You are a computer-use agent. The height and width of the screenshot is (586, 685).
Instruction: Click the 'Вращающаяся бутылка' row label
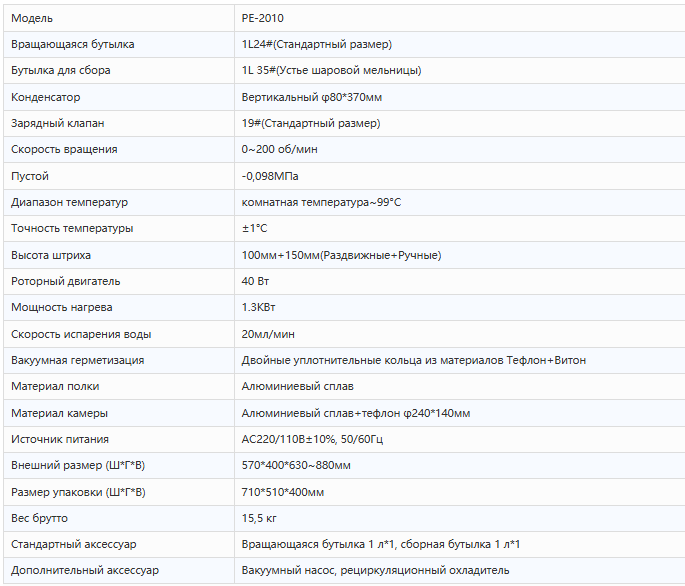pyautogui.click(x=73, y=45)
